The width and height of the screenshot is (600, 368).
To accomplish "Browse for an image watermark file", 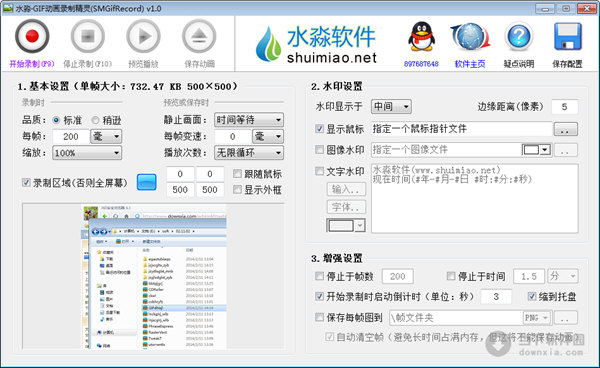I will click(x=566, y=150).
